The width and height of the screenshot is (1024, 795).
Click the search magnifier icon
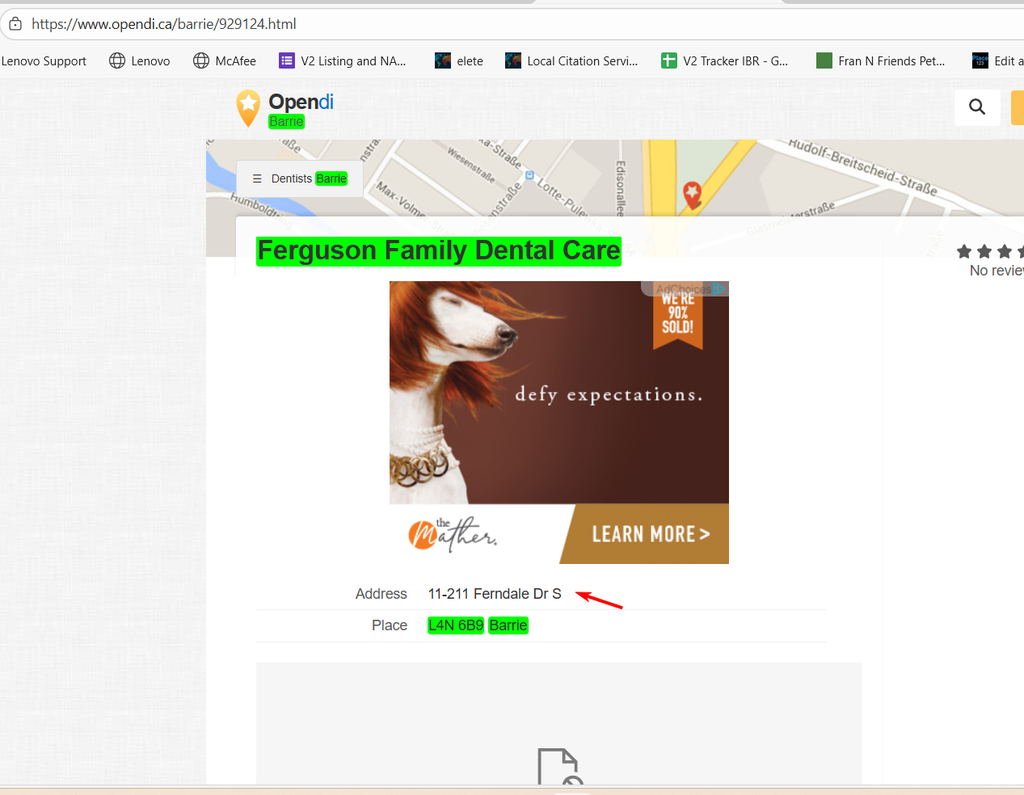pos(977,106)
